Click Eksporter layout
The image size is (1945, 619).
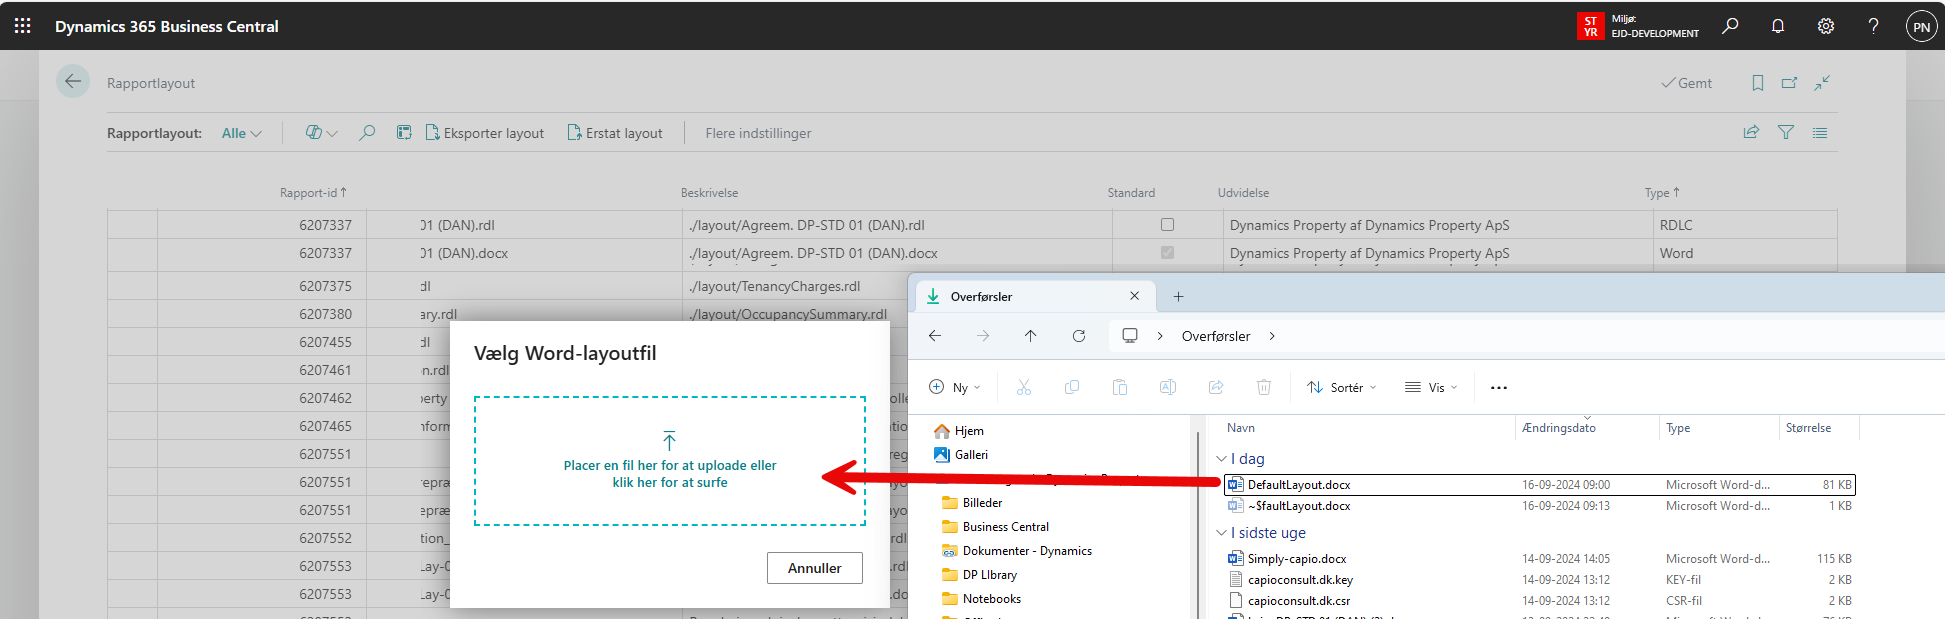[x=485, y=133]
